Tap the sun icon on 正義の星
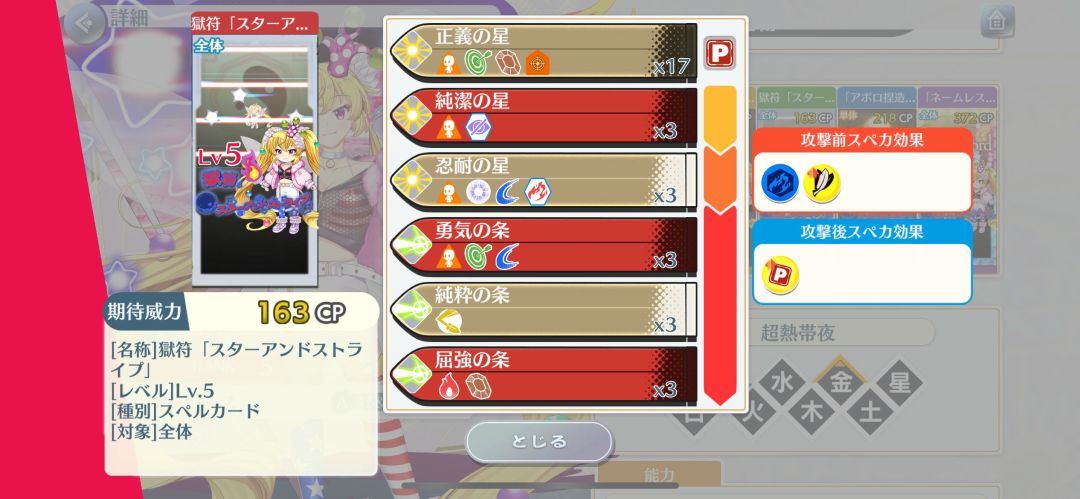 412,50
